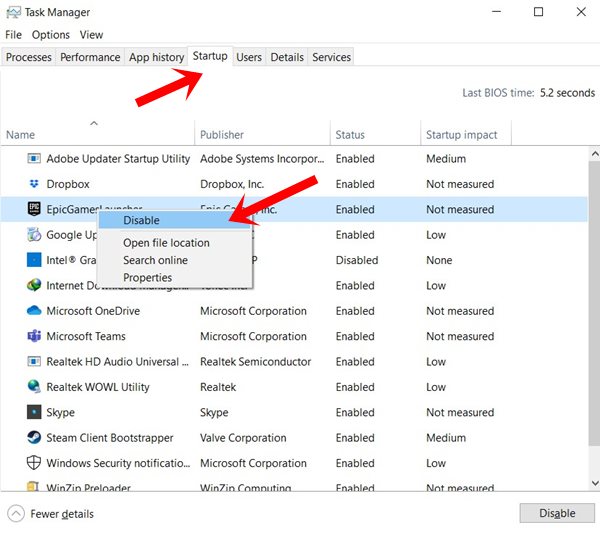Click the Google Update icon
Screen dimensions: 600x535
click(34, 235)
